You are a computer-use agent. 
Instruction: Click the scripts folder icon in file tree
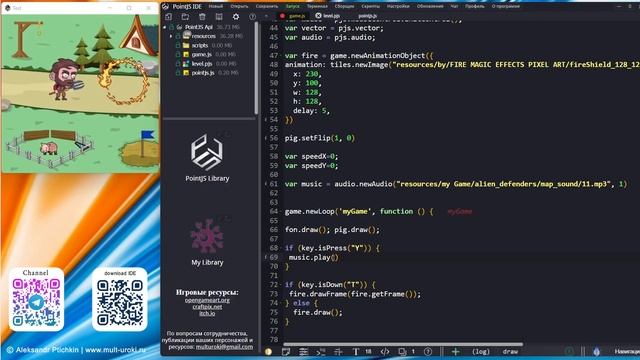coord(186,45)
